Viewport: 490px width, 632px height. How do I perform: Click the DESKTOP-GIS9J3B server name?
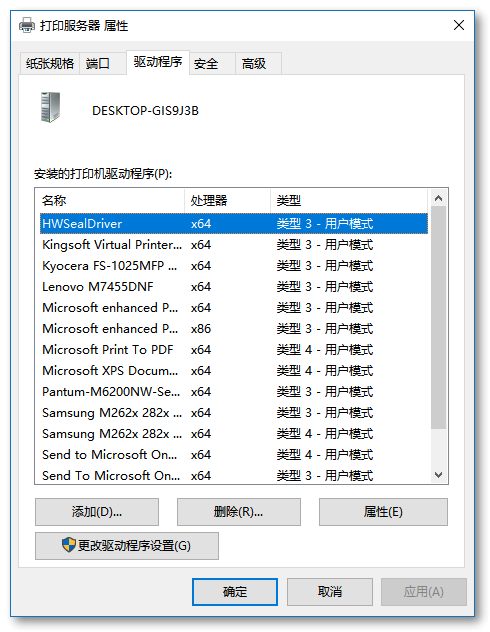click(x=145, y=110)
